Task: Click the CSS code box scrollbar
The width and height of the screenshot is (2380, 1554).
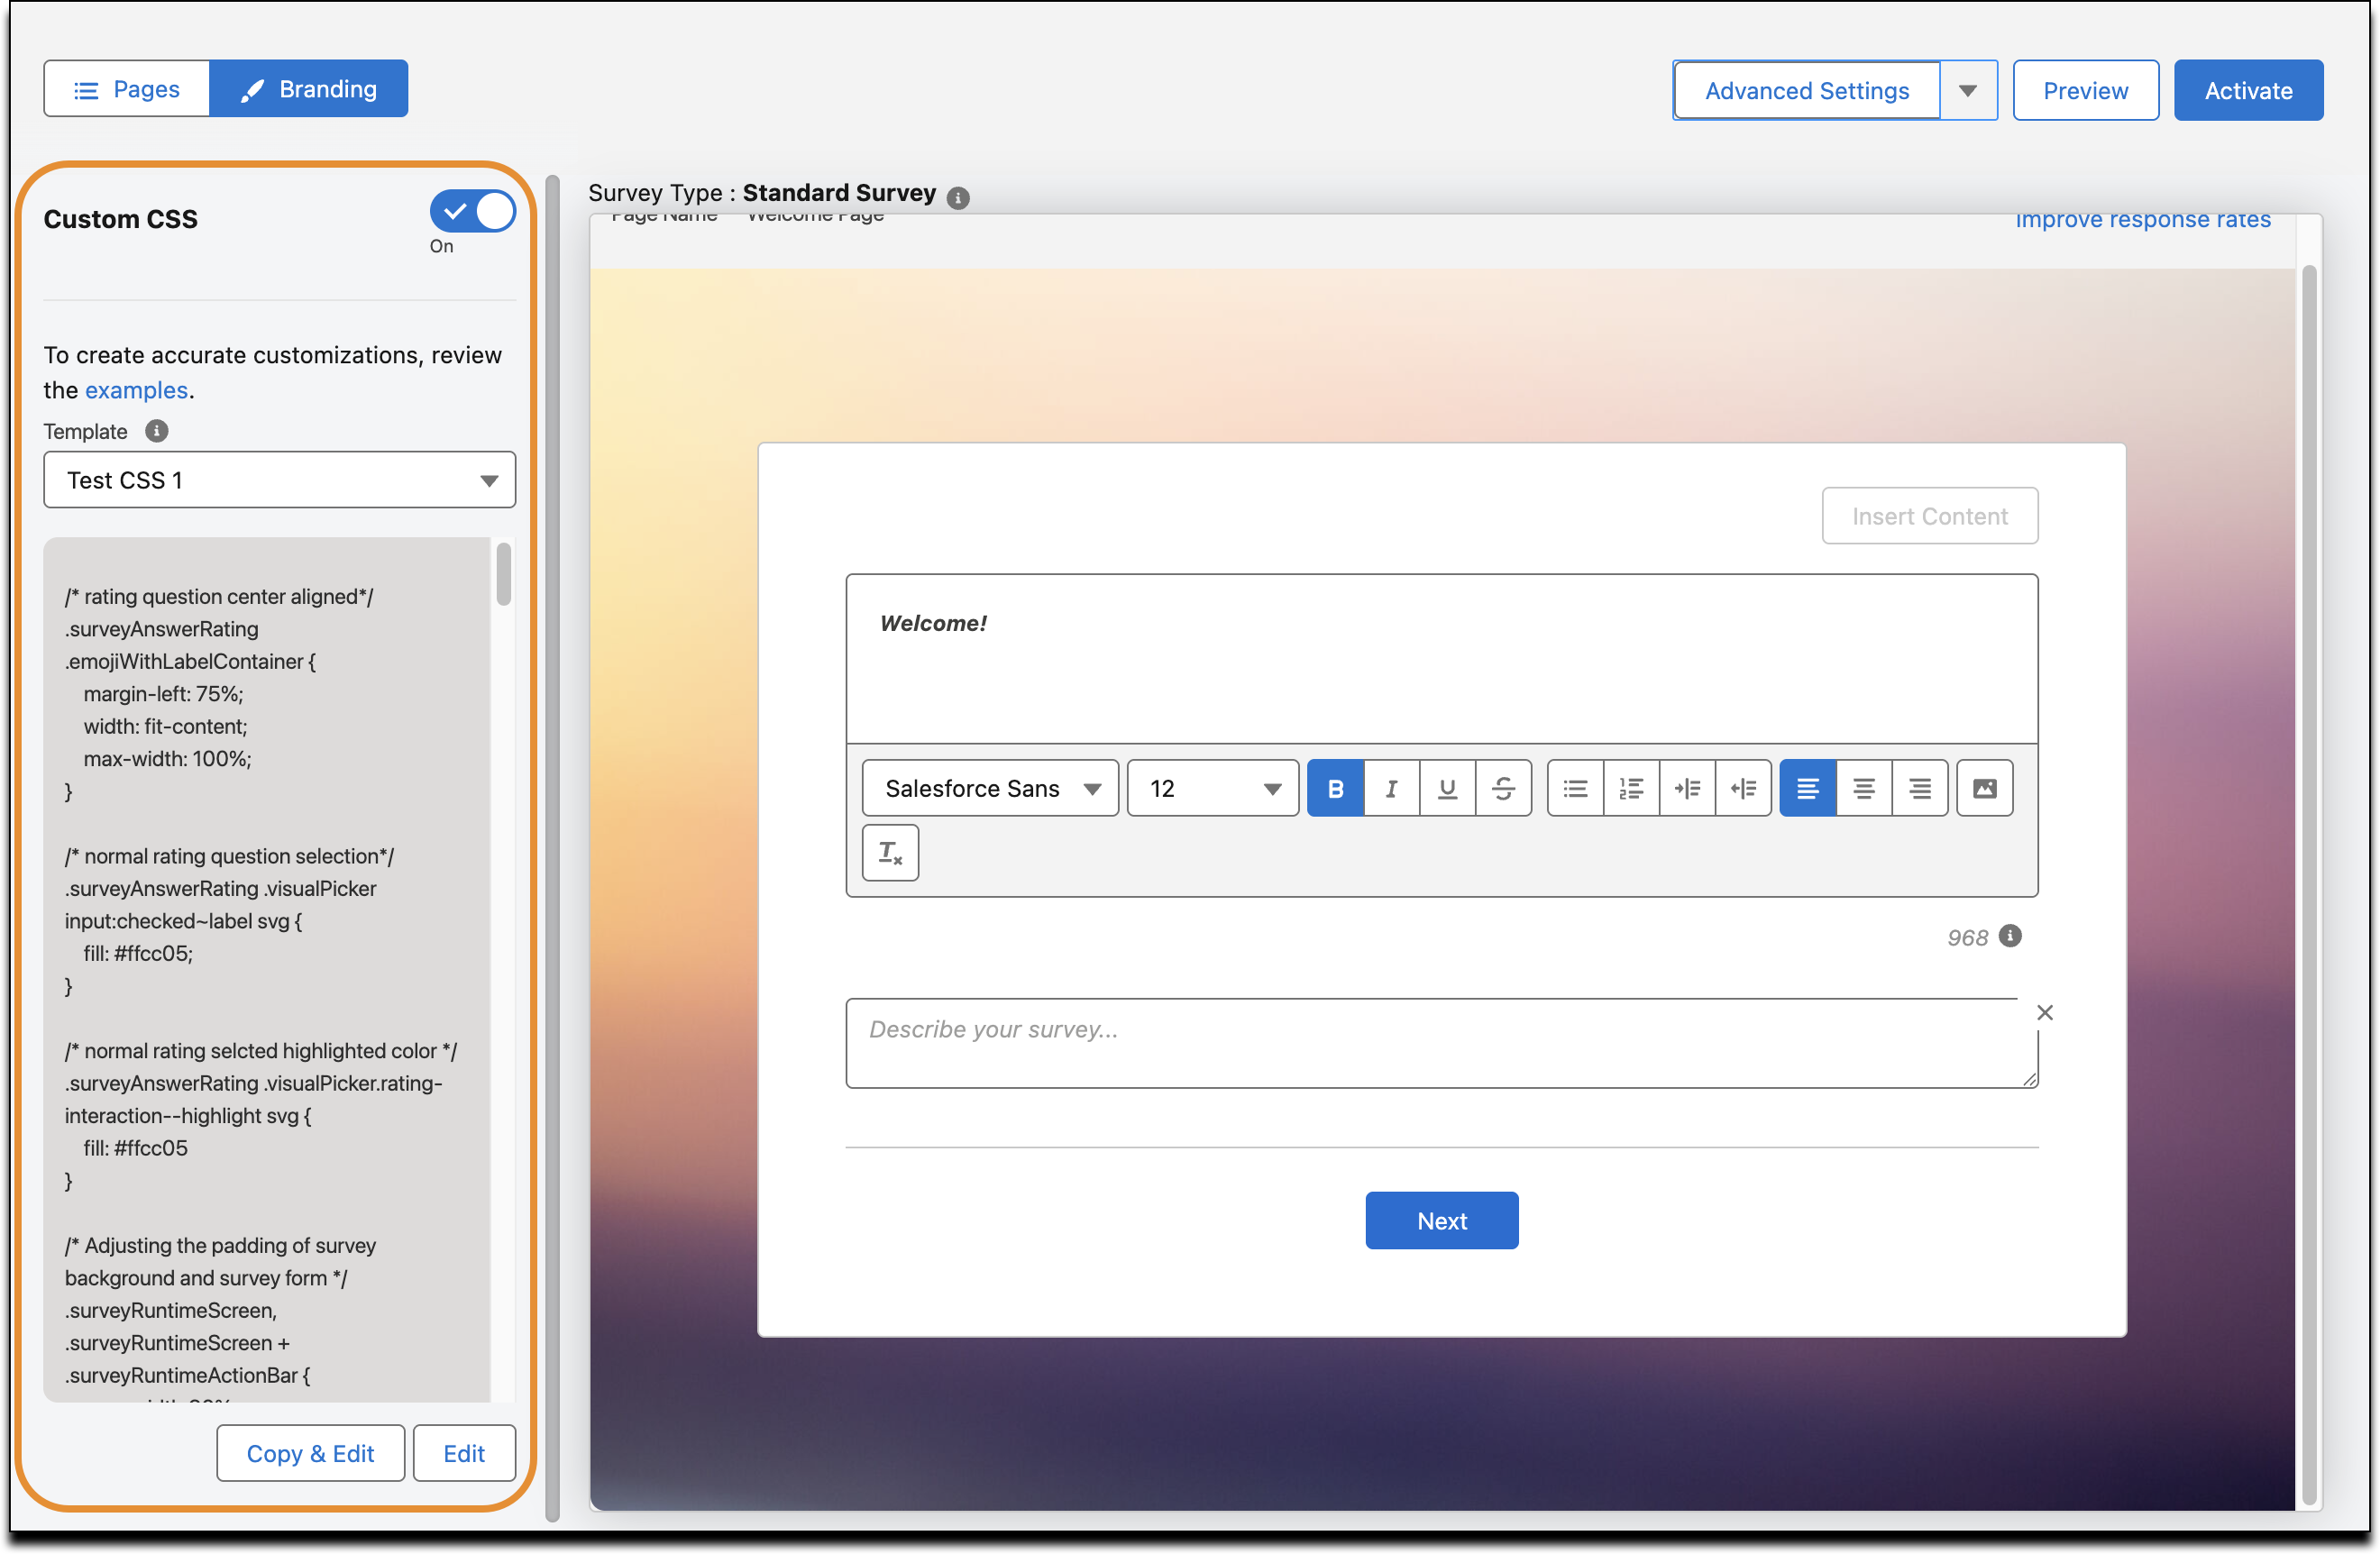Action: [x=503, y=574]
